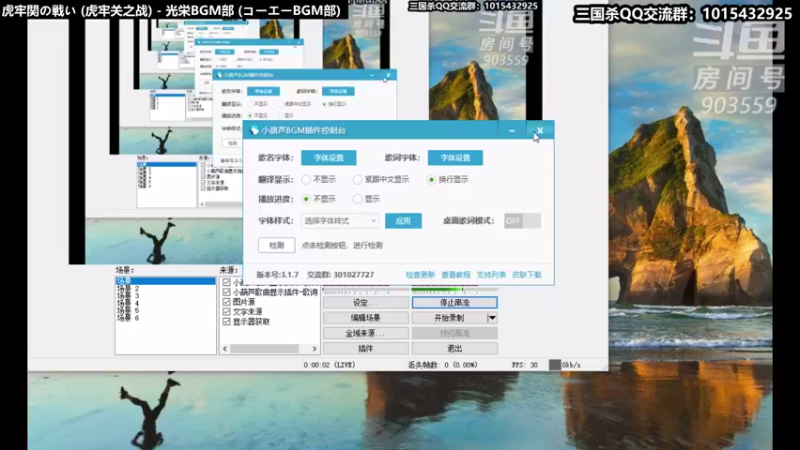Click the 0kb/s bitrate indicator

coord(565,365)
